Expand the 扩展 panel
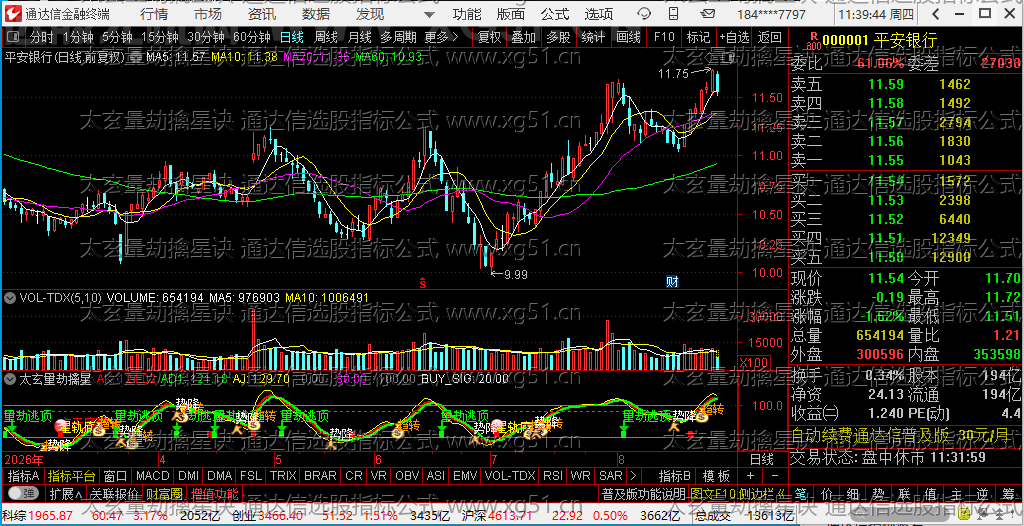 pyautogui.click(x=65, y=492)
